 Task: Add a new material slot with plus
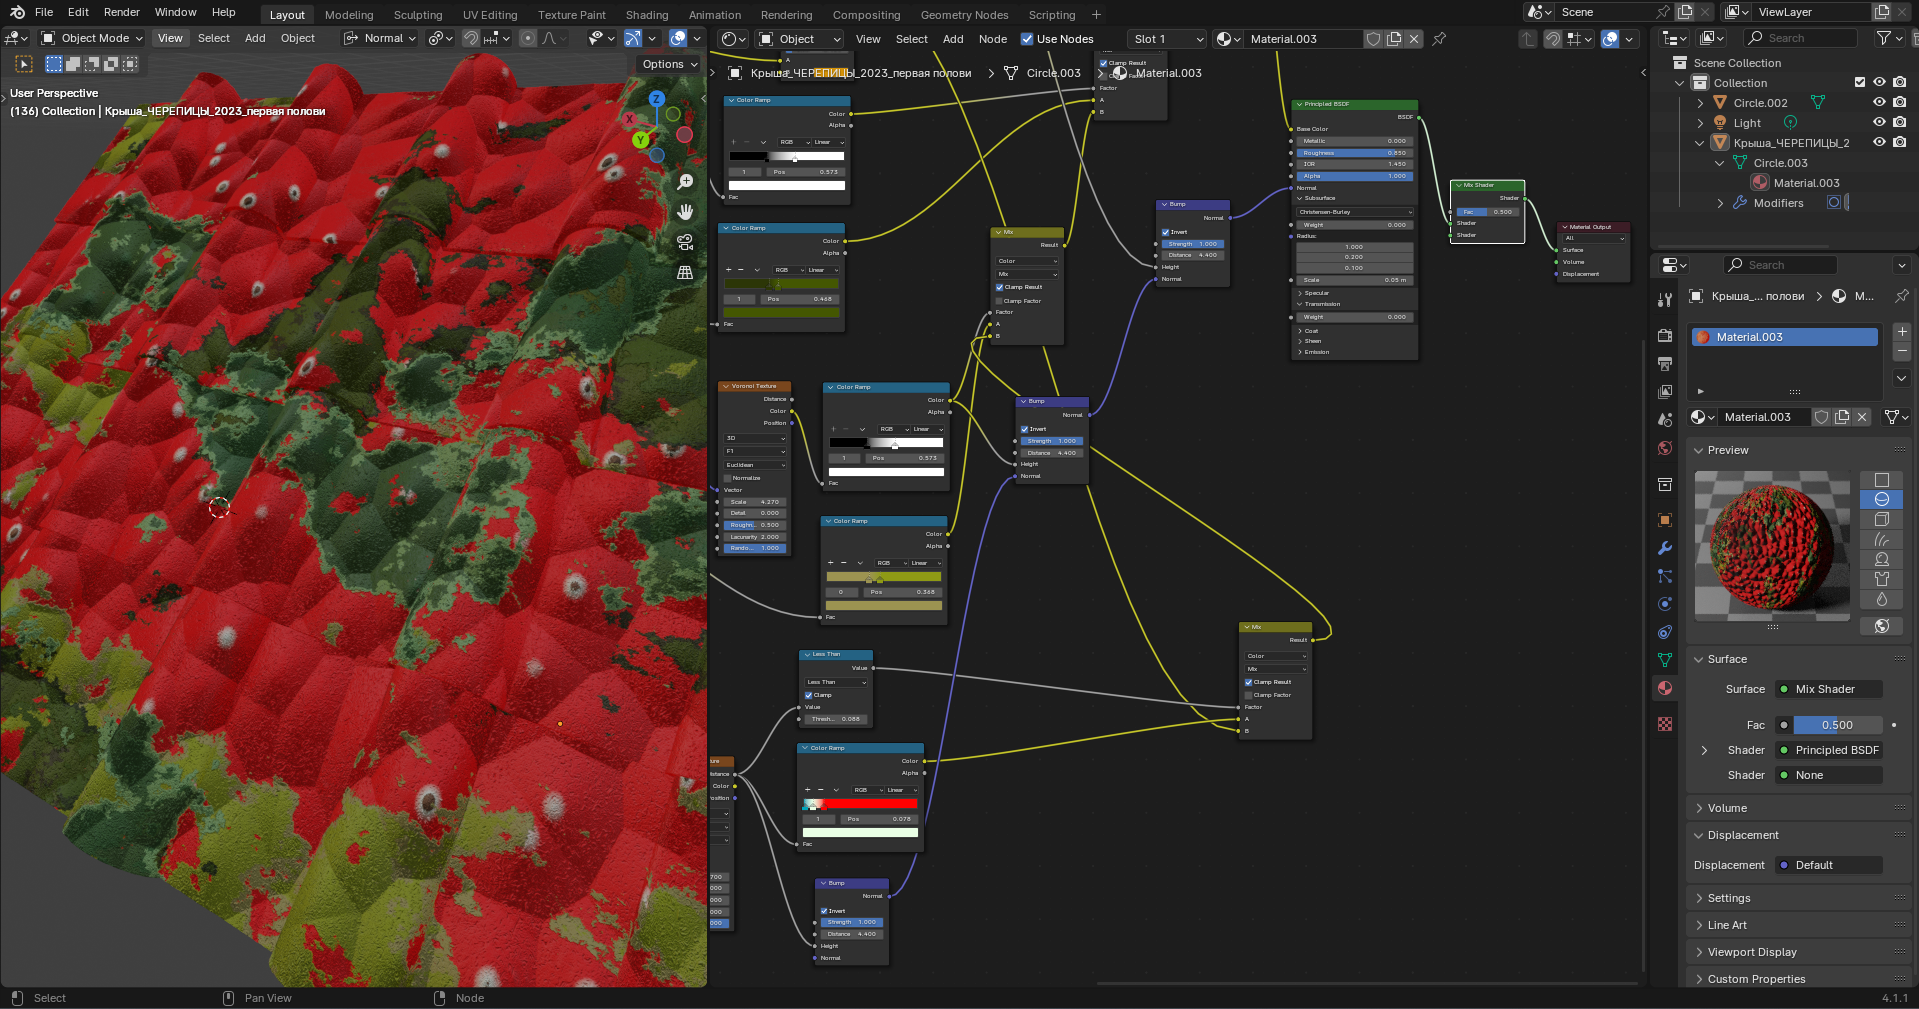[1902, 331]
